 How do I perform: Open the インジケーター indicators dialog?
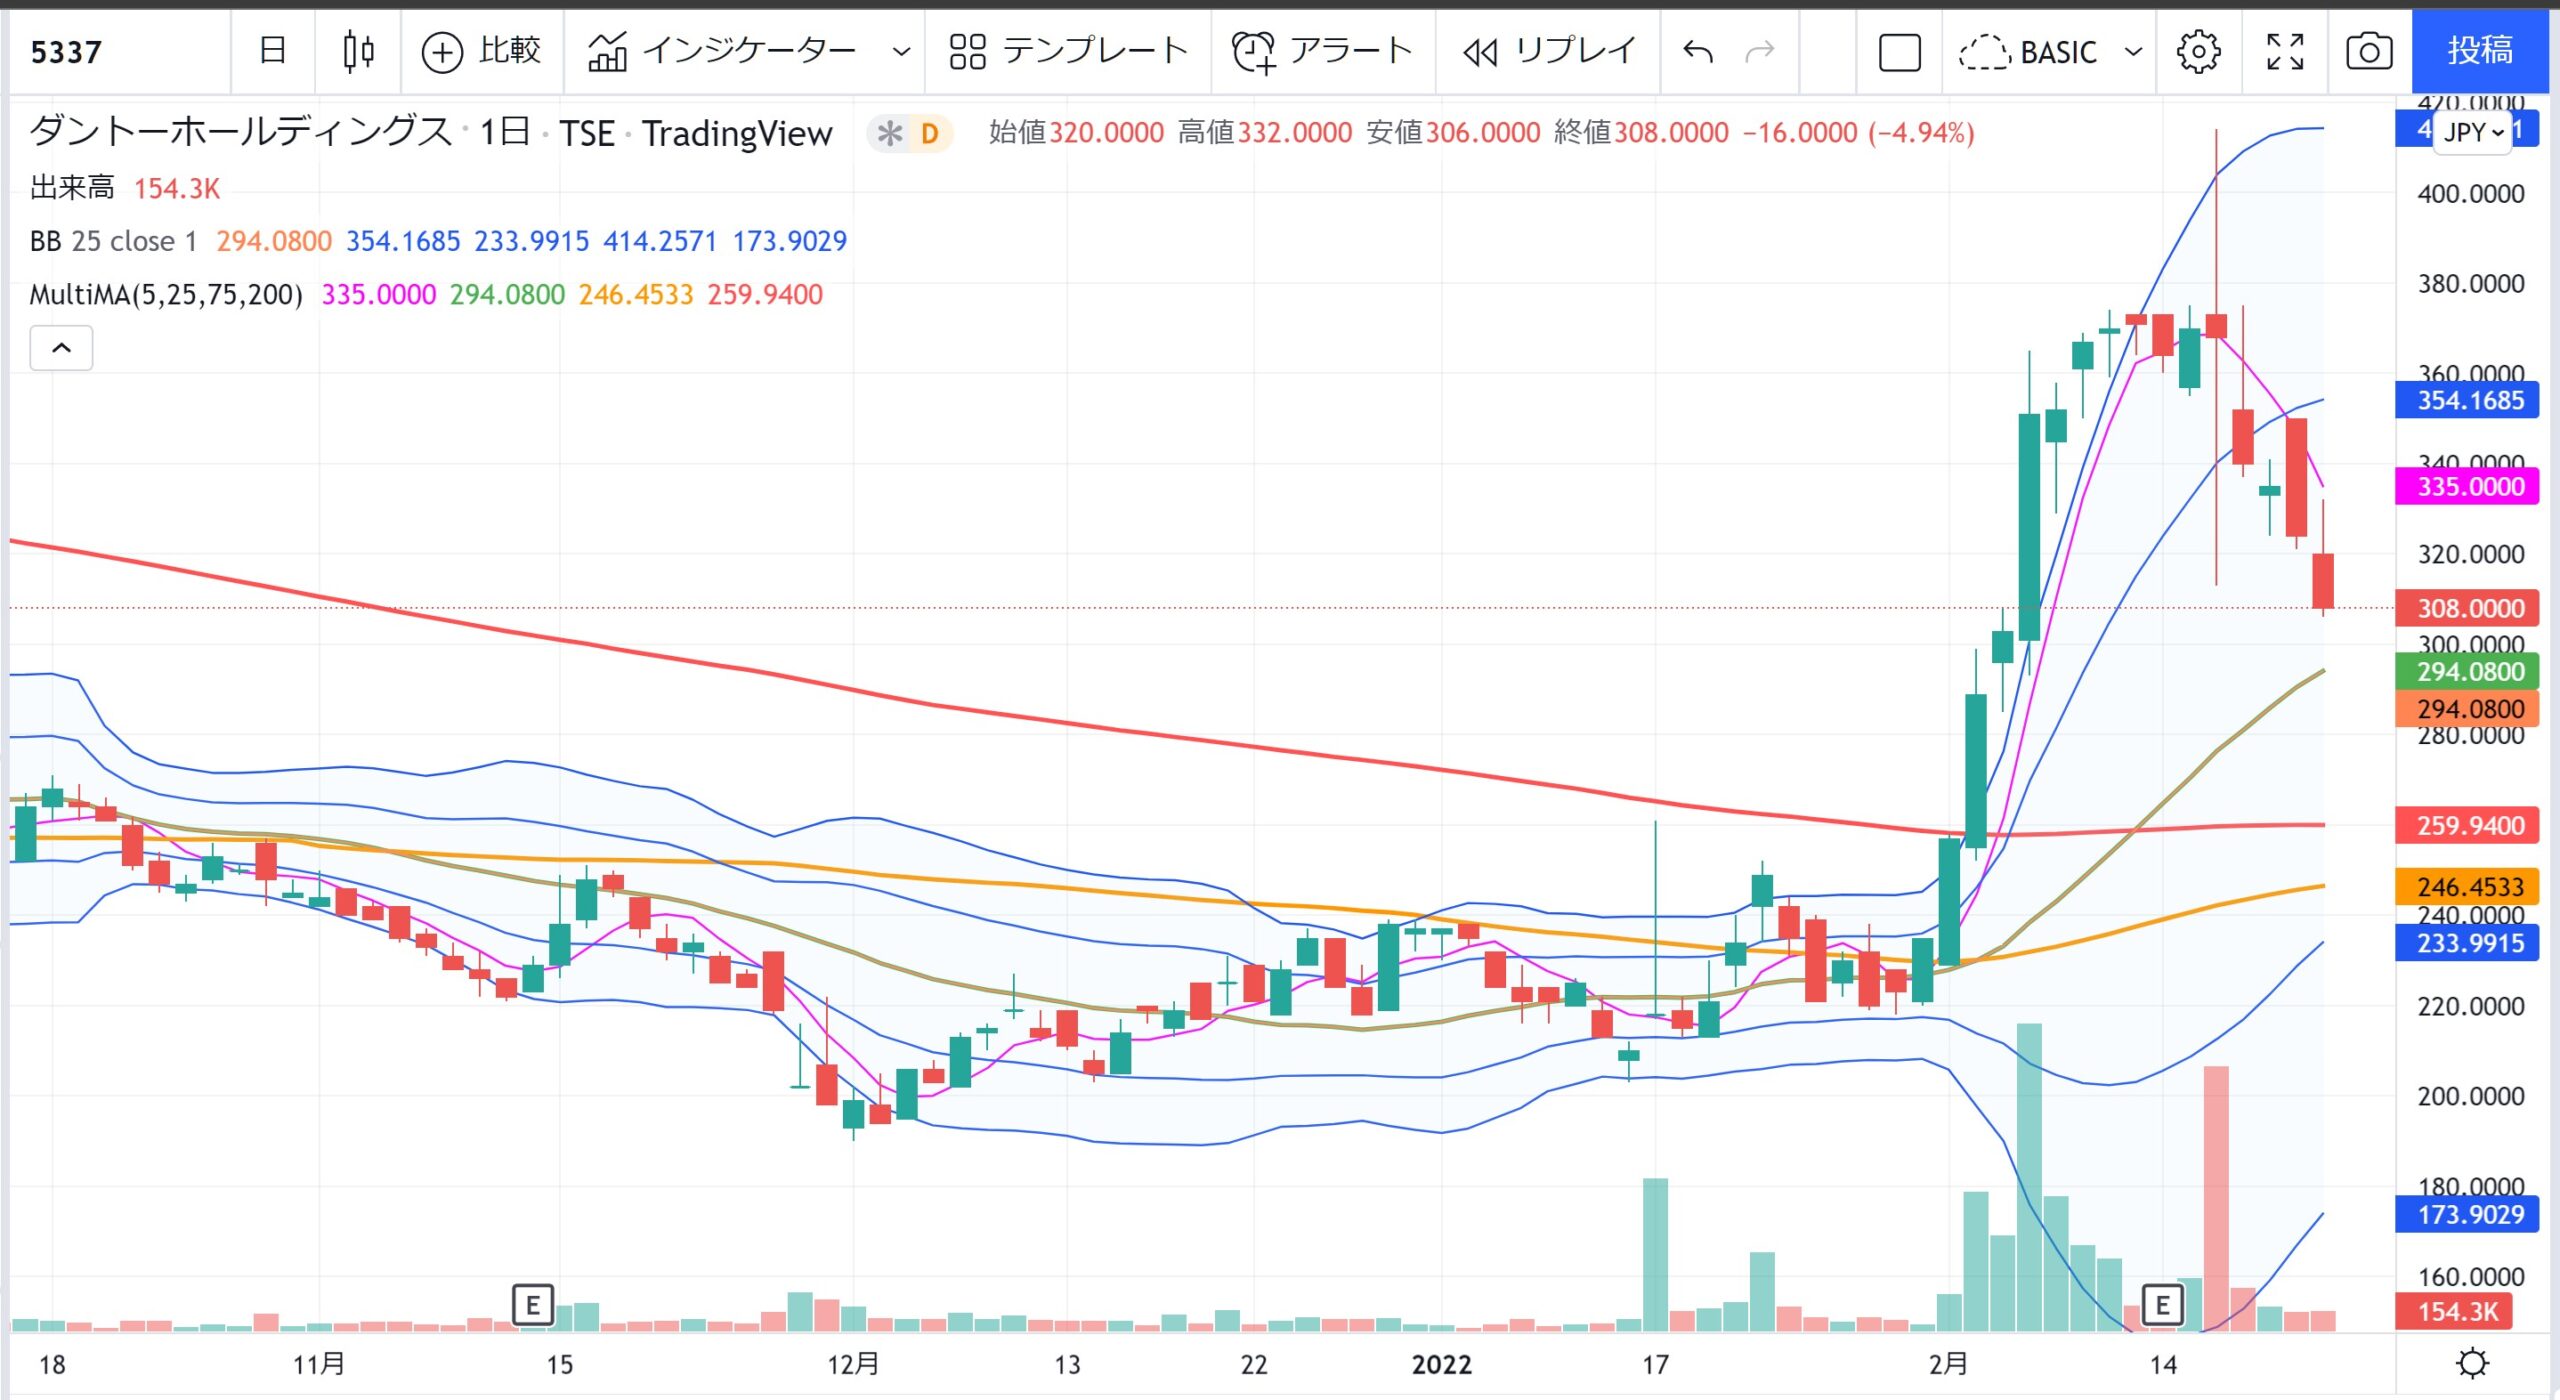tap(722, 52)
